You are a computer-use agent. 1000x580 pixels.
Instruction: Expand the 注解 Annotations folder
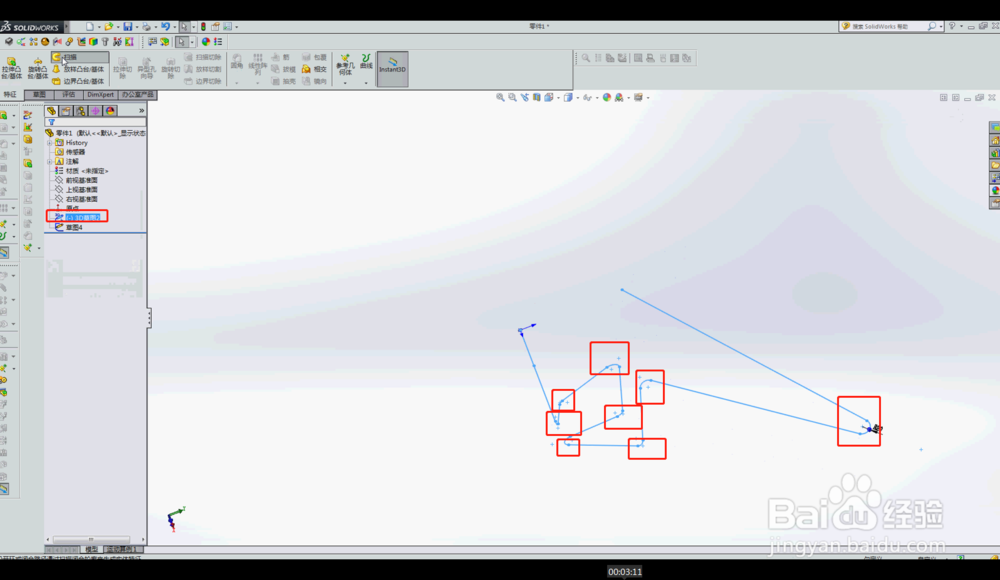pyautogui.click(x=50, y=161)
